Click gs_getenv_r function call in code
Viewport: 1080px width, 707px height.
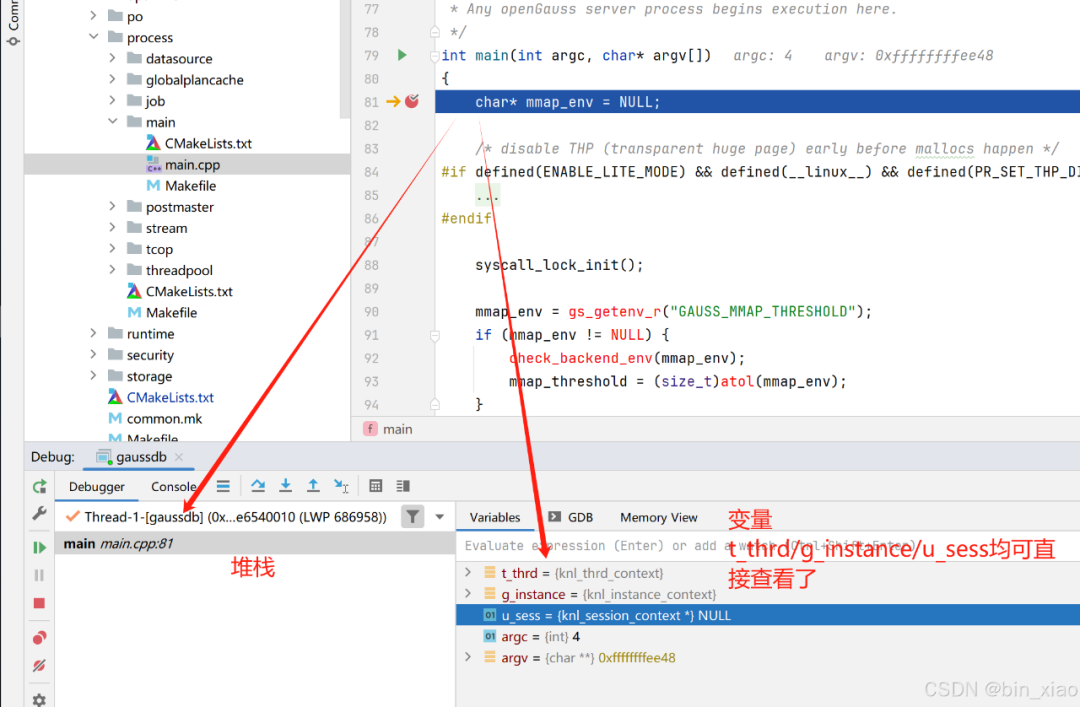[x=614, y=311]
